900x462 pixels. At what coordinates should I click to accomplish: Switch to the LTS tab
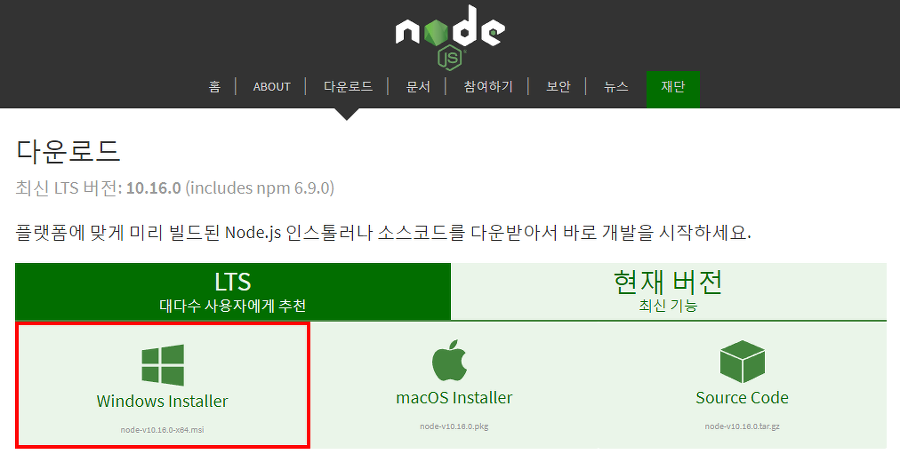(x=233, y=292)
